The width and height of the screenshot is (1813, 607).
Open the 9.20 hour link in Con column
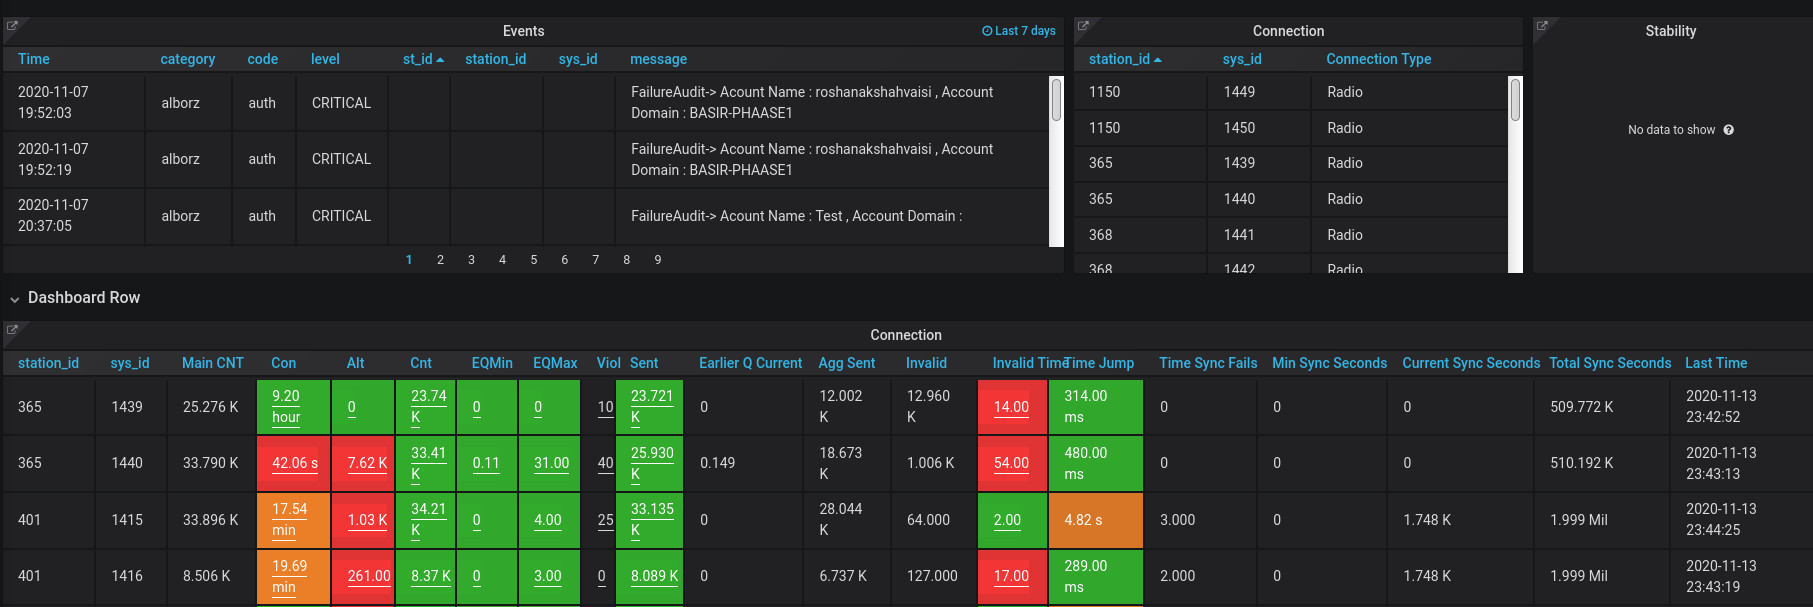pyautogui.click(x=286, y=407)
